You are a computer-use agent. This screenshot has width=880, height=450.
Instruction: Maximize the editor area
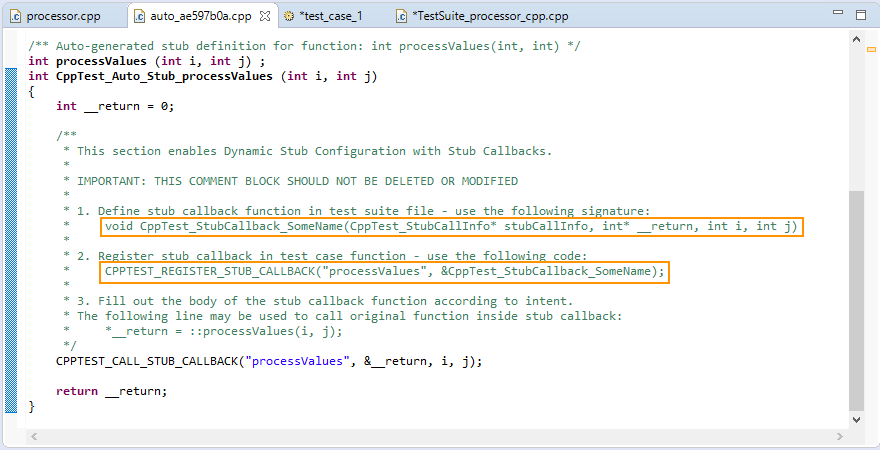click(861, 15)
